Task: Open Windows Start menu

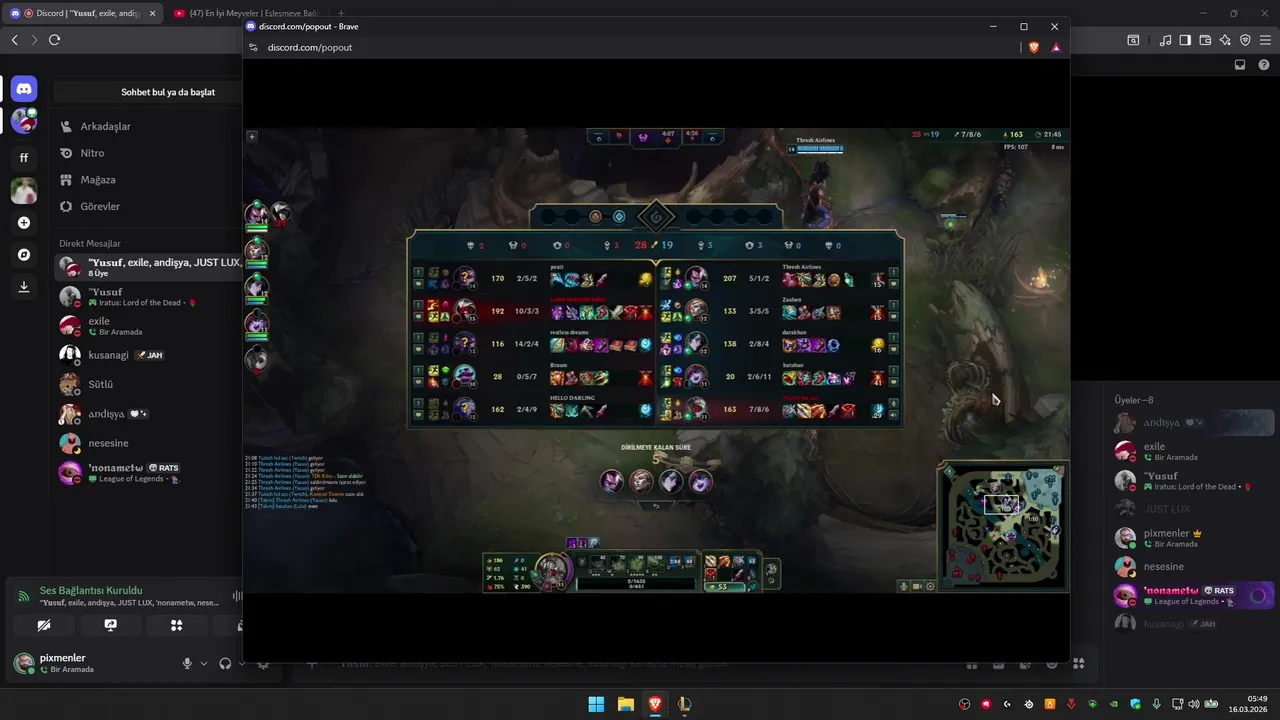Action: click(596, 704)
